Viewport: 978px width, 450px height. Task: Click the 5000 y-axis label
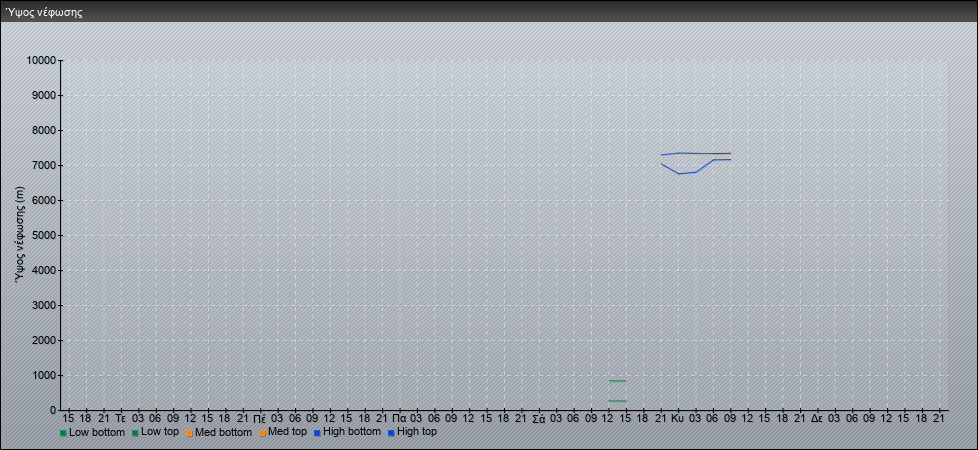[x=44, y=235]
